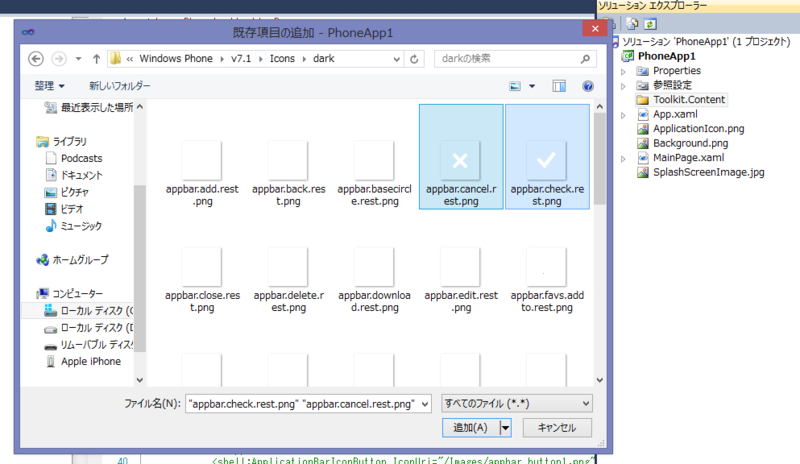This screenshot has height=464, width=800.
Task: Click appbar.check.rest.png thumbnail
Action: pyautogui.click(x=546, y=160)
